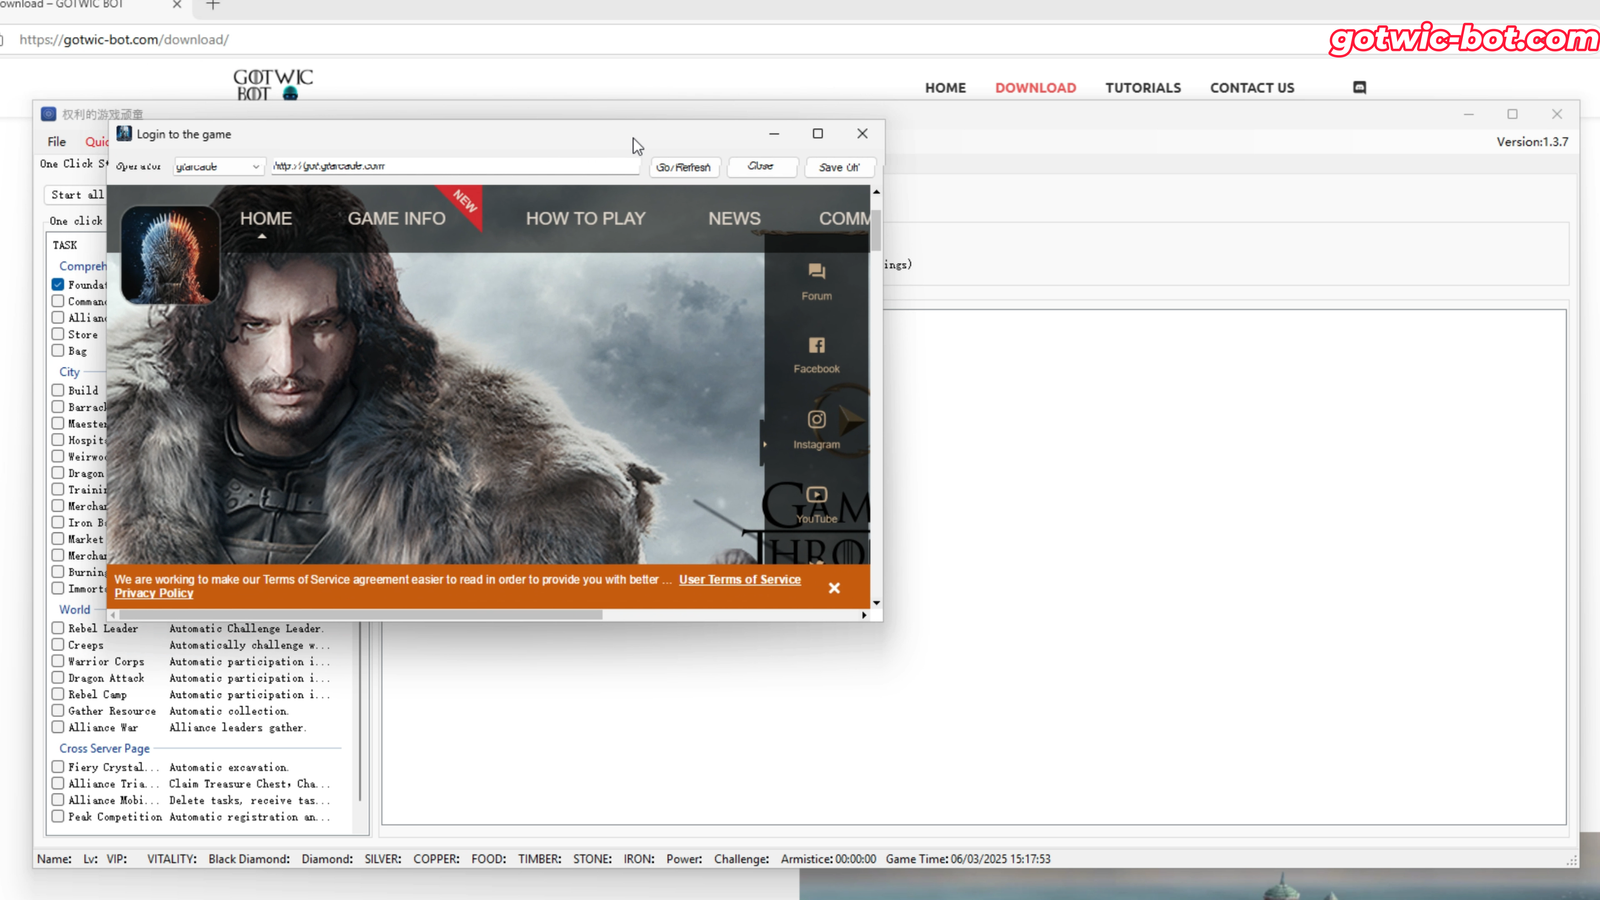Viewport: 1600px width, 900px height.
Task: Click the down arrow of page scrollbar
Action: [876, 602]
